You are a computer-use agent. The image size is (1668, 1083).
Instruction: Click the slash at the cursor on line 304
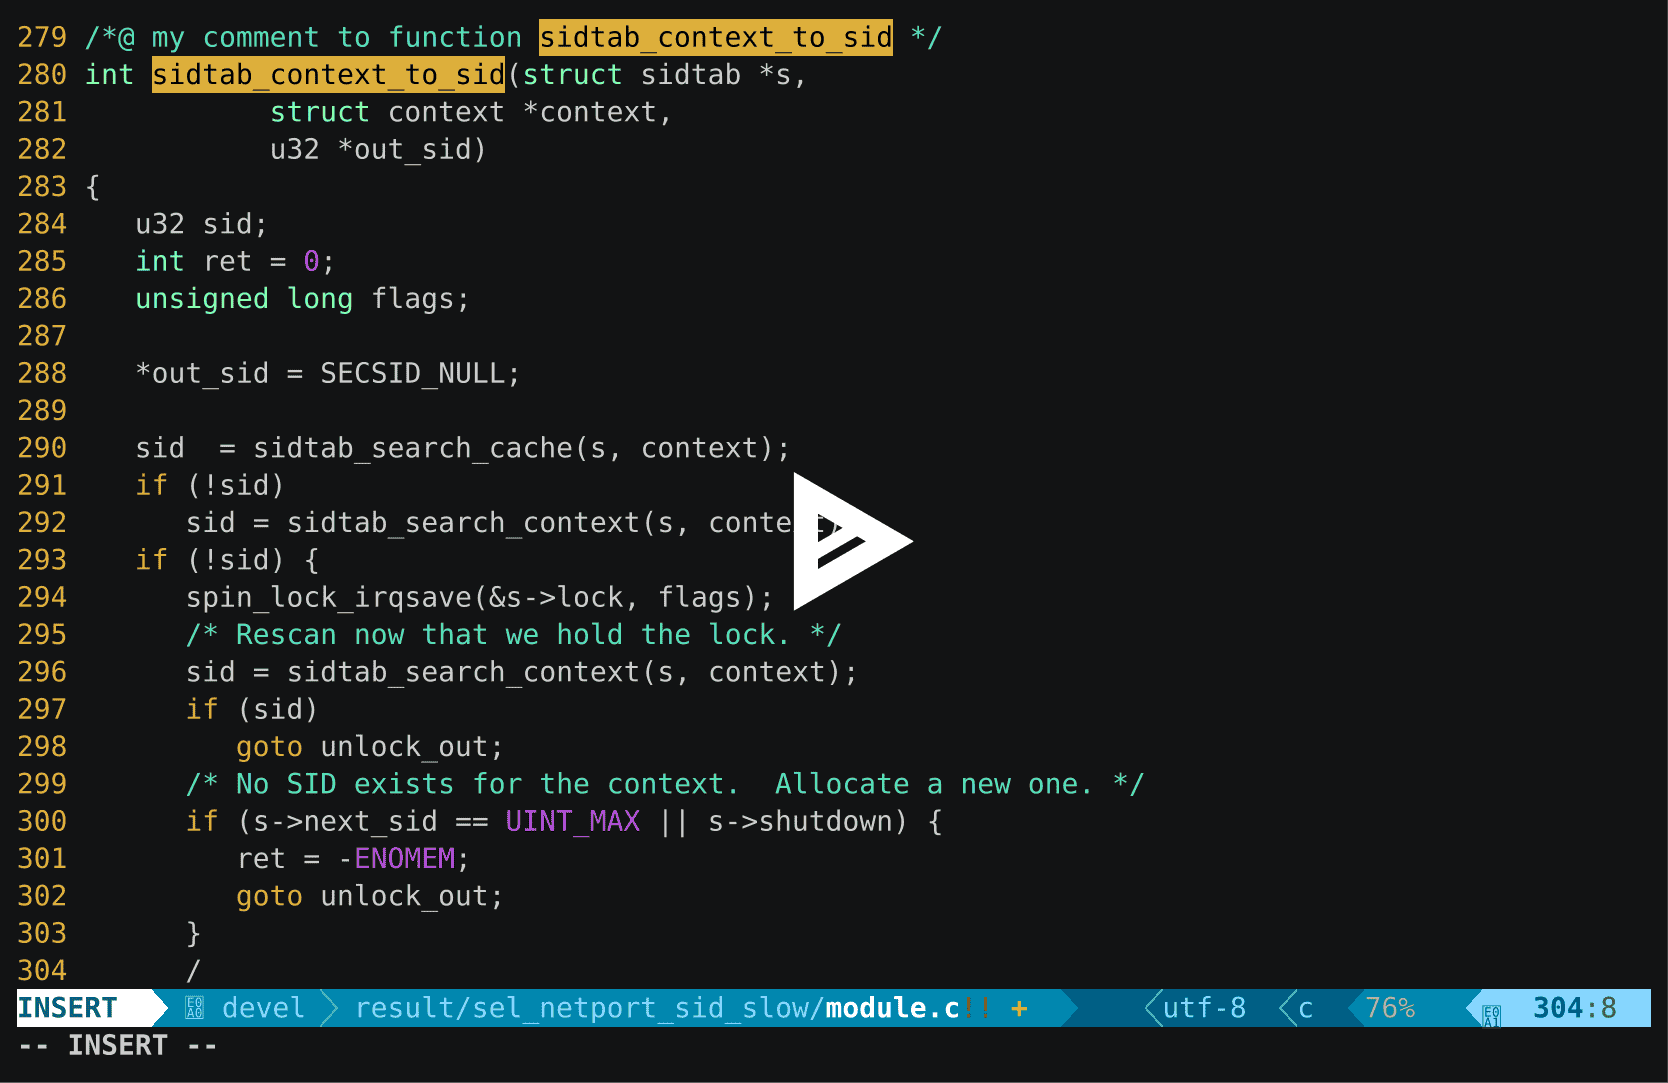pos(193,970)
